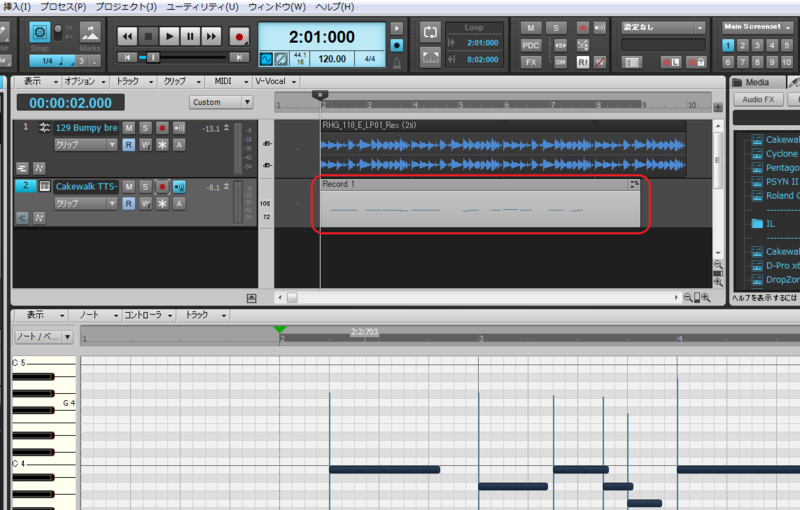800x510 pixels.
Task: Select screenset number 10
Action: [x=786, y=62]
